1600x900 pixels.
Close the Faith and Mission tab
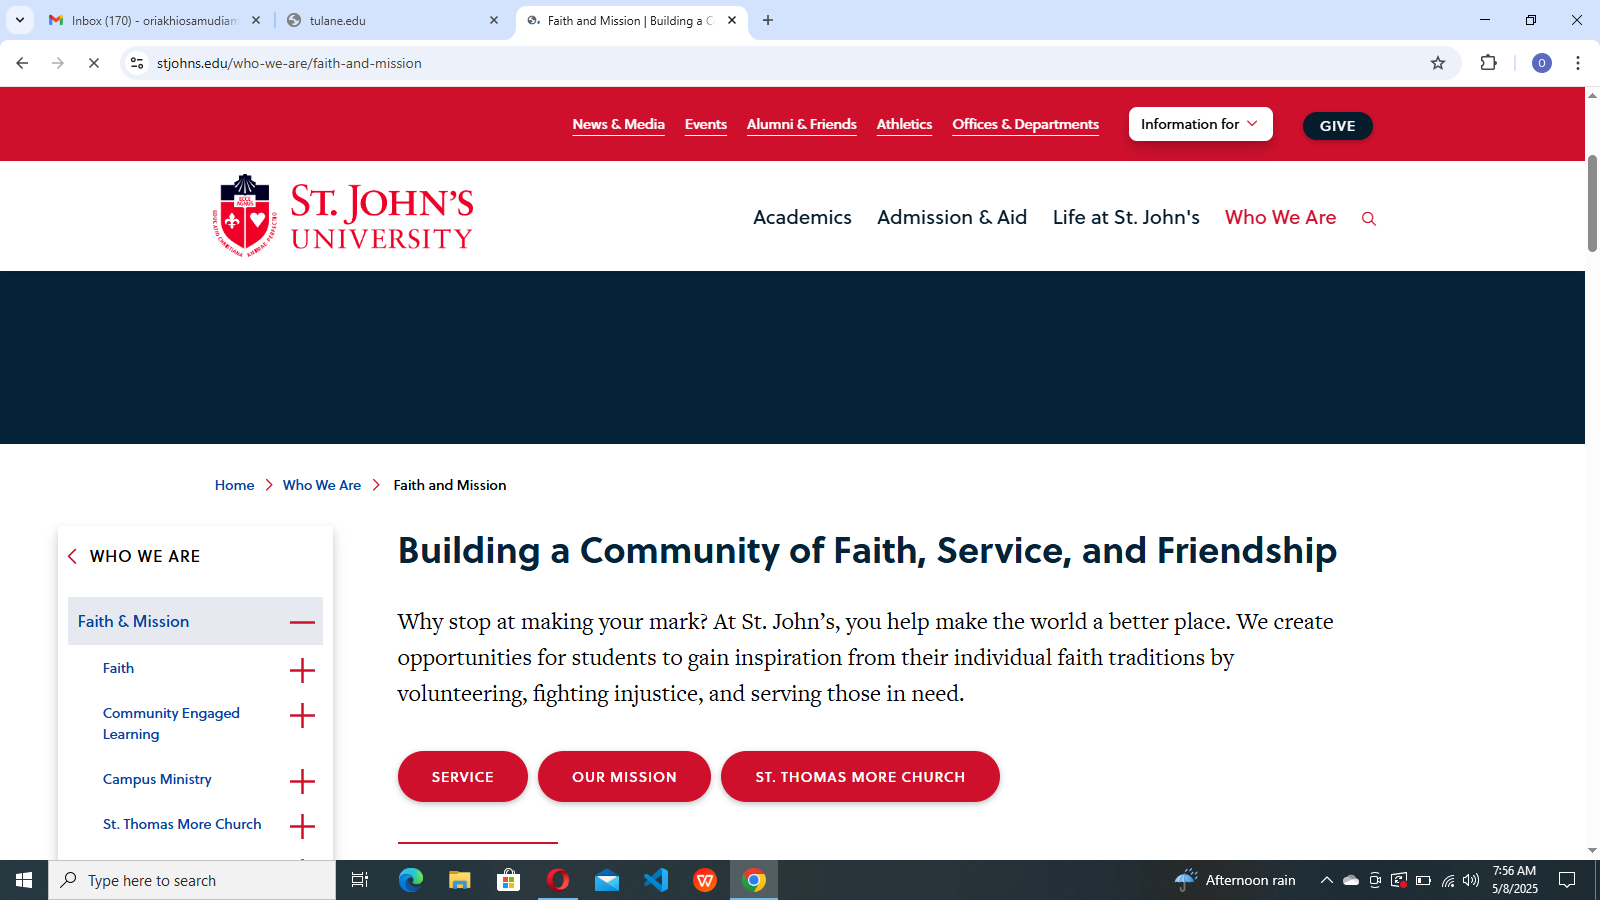click(732, 20)
